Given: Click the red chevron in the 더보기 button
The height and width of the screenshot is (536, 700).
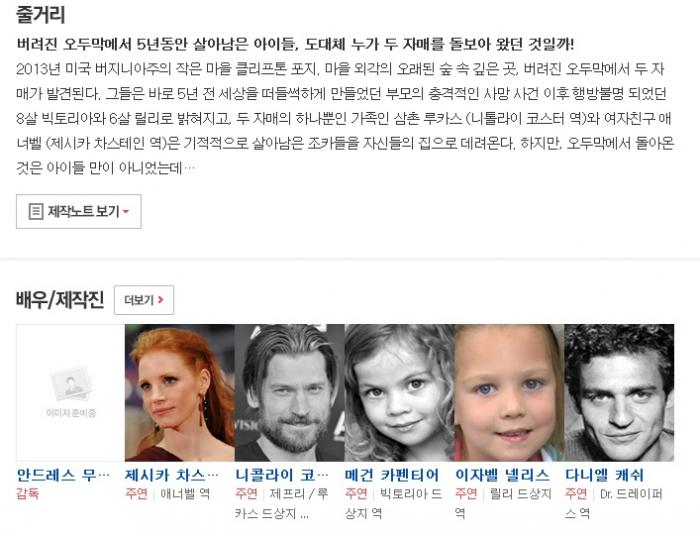Looking at the screenshot, I should [161, 300].
